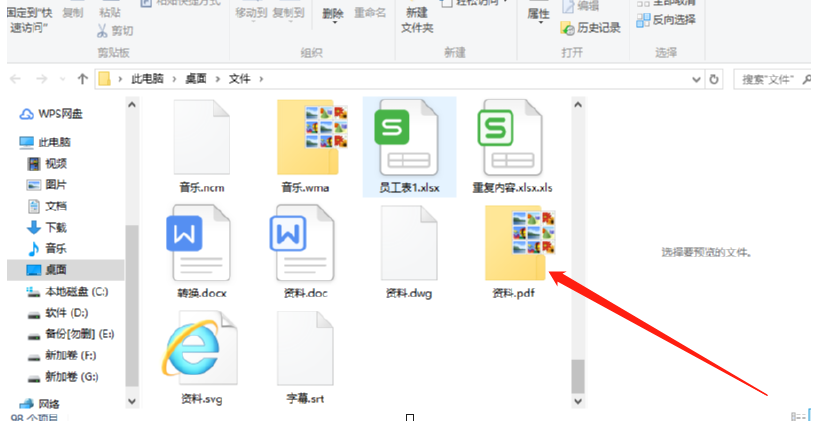Screen dimensions: 838x434
Task: Go to the 图片 folder in sidebar
Action: pyautogui.click(x=47, y=184)
